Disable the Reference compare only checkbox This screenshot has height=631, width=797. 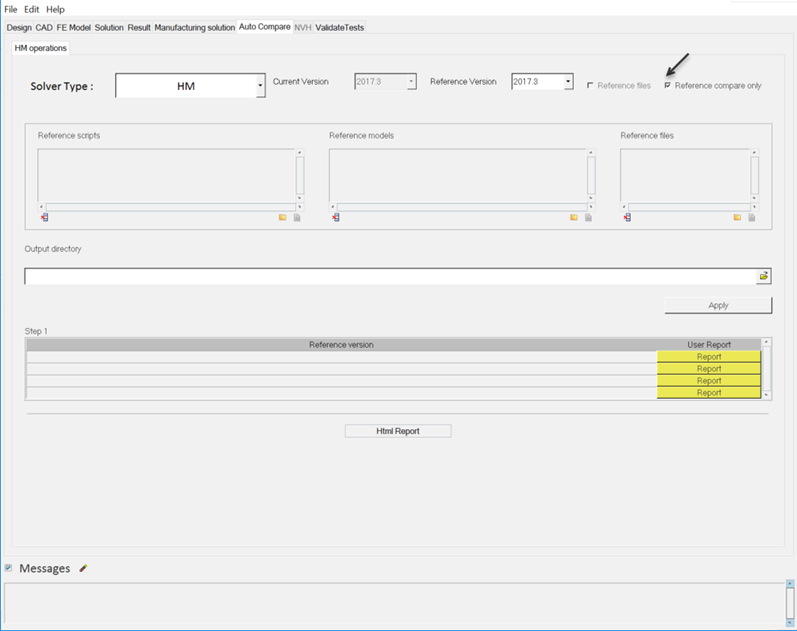(668, 86)
